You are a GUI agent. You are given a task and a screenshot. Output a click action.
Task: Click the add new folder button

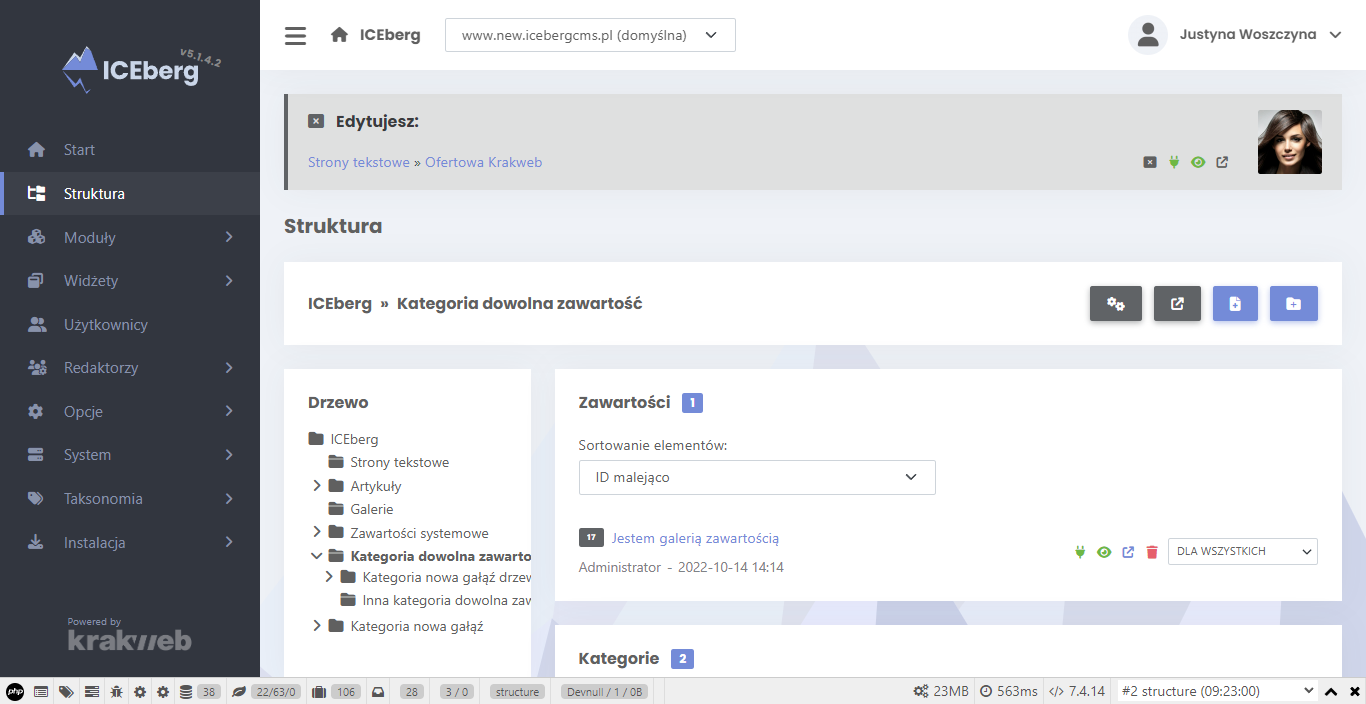[x=1293, y=304]
